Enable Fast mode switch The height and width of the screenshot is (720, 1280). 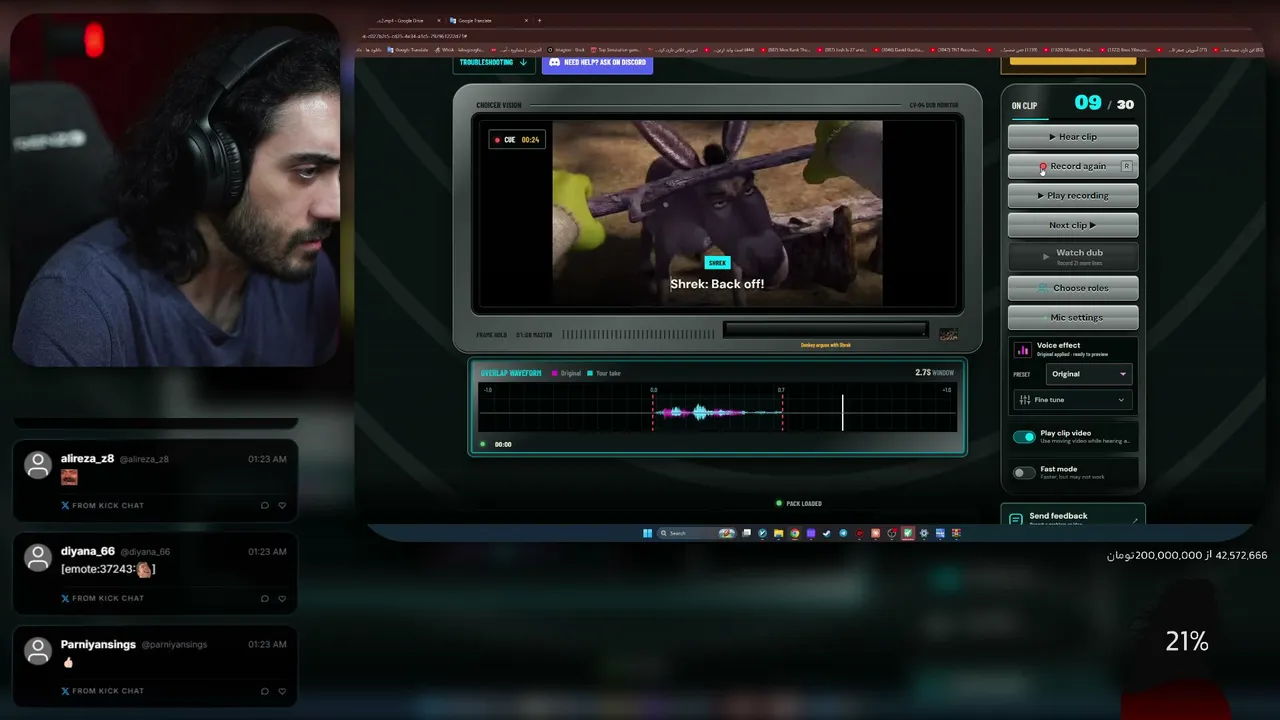pyautogui.click(x=1024, y=473)
